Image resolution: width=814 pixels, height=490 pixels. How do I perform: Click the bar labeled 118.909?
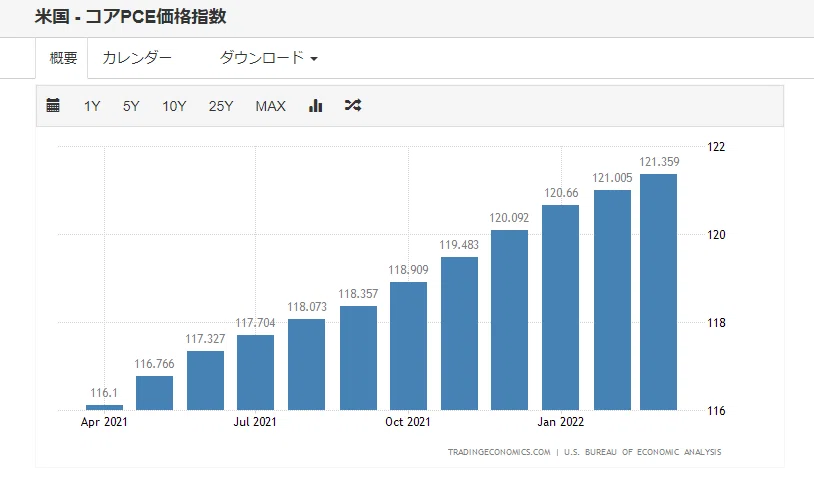click(409, 346)
